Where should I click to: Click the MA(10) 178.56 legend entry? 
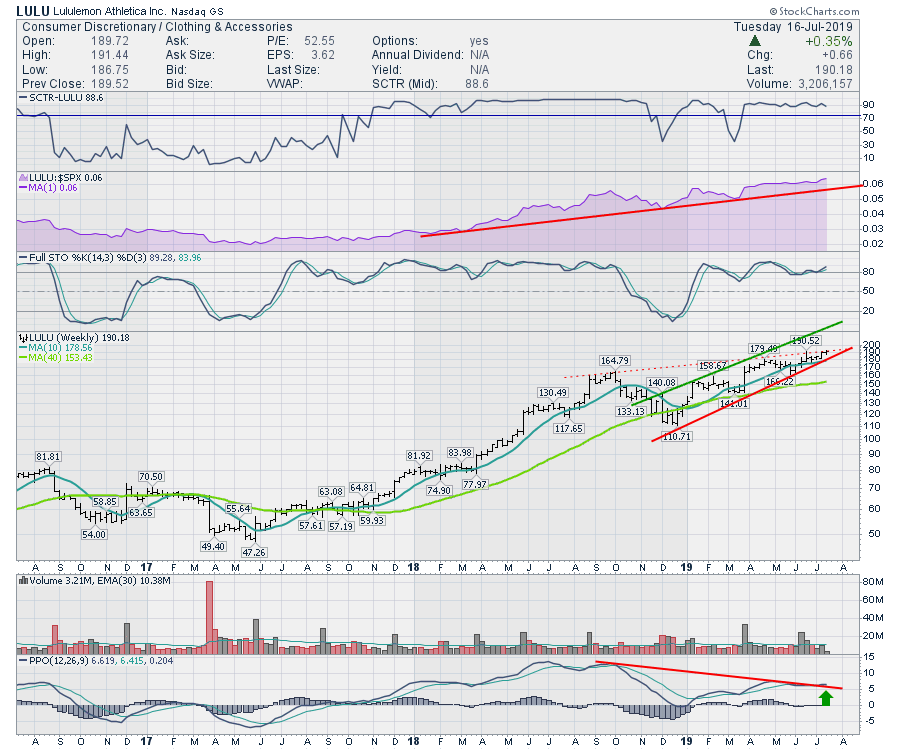point(56,348)
